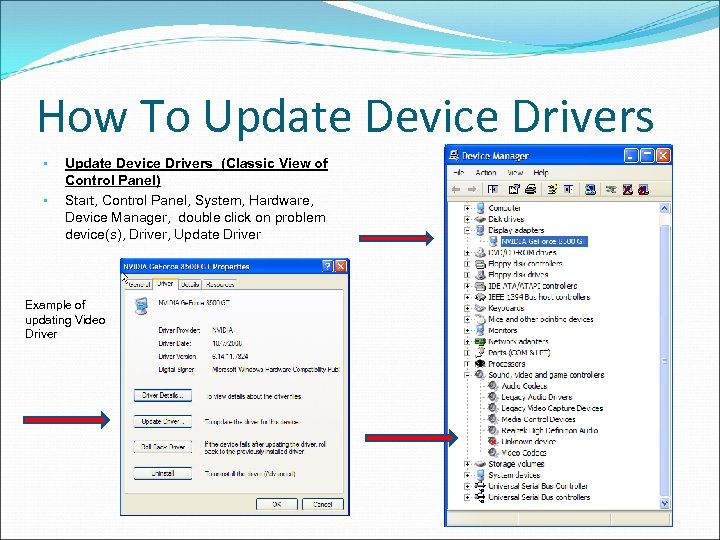Select the Driver tab in Properties
Viewport: 720px width, 540px height.
(165, 284)
